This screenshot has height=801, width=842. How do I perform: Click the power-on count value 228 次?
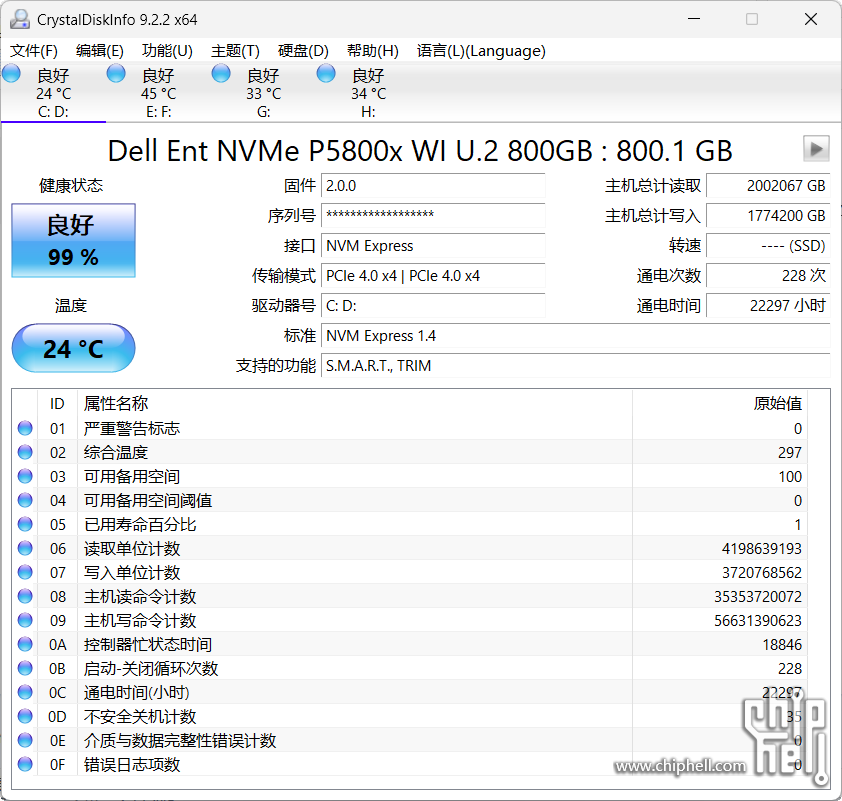pyautogui.click(x=768, y=276)
